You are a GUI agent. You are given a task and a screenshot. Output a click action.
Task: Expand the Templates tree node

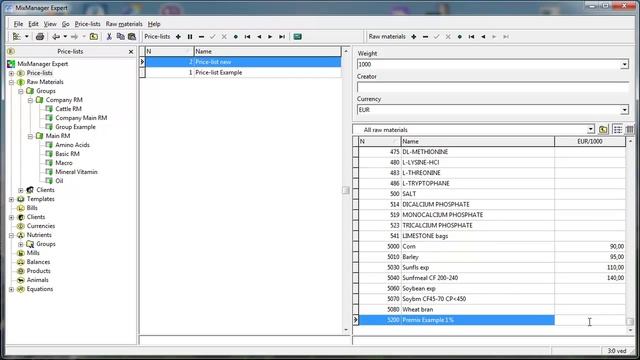[x=11, y=199]
